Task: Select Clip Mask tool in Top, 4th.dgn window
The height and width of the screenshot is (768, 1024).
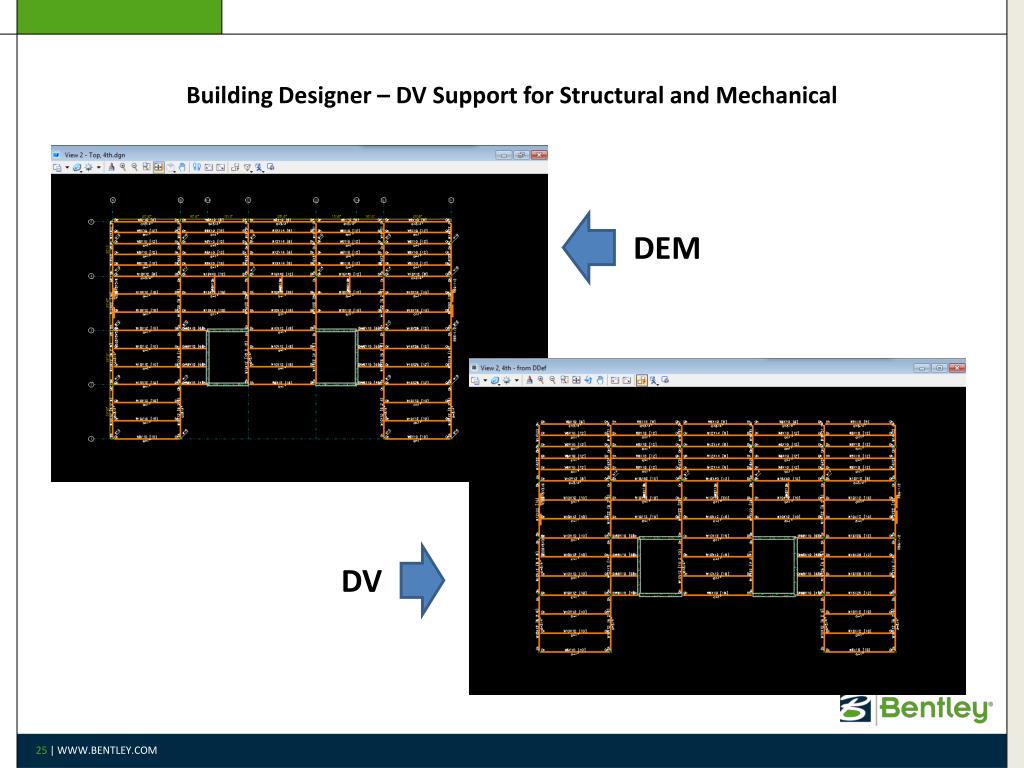Action: 259,167
